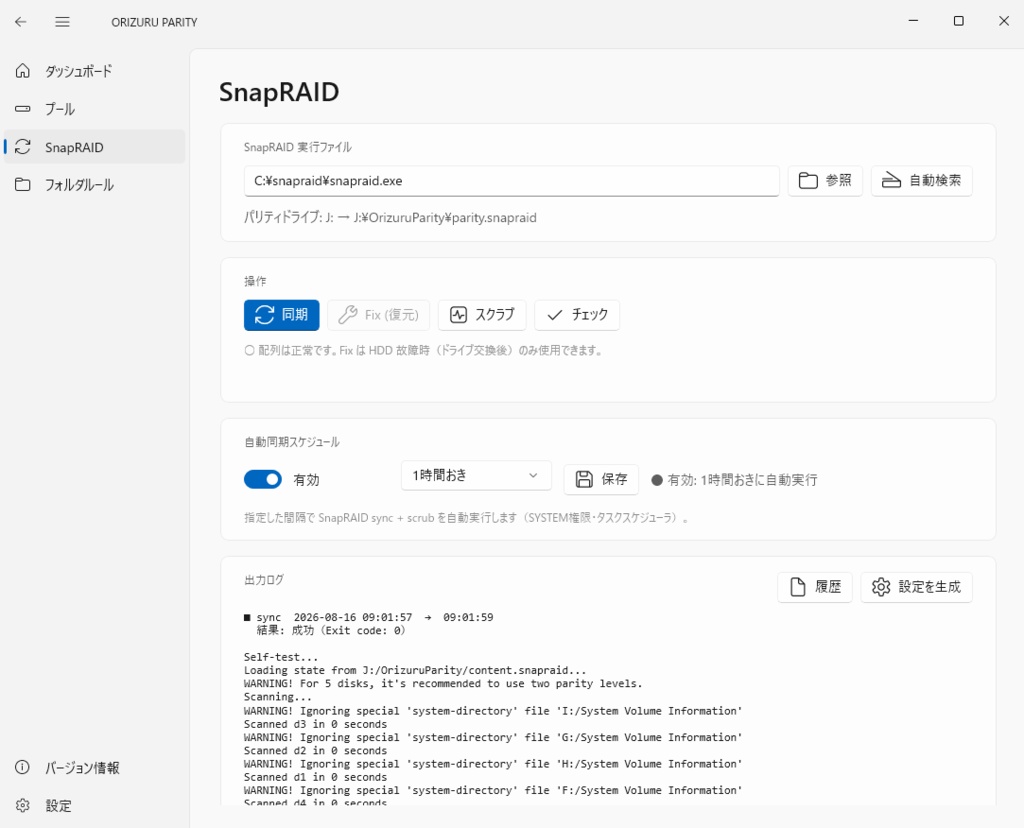This screenshot has width=1024, height=828.
Task: Click the drive icon beside プール
Action: point(23,108)
